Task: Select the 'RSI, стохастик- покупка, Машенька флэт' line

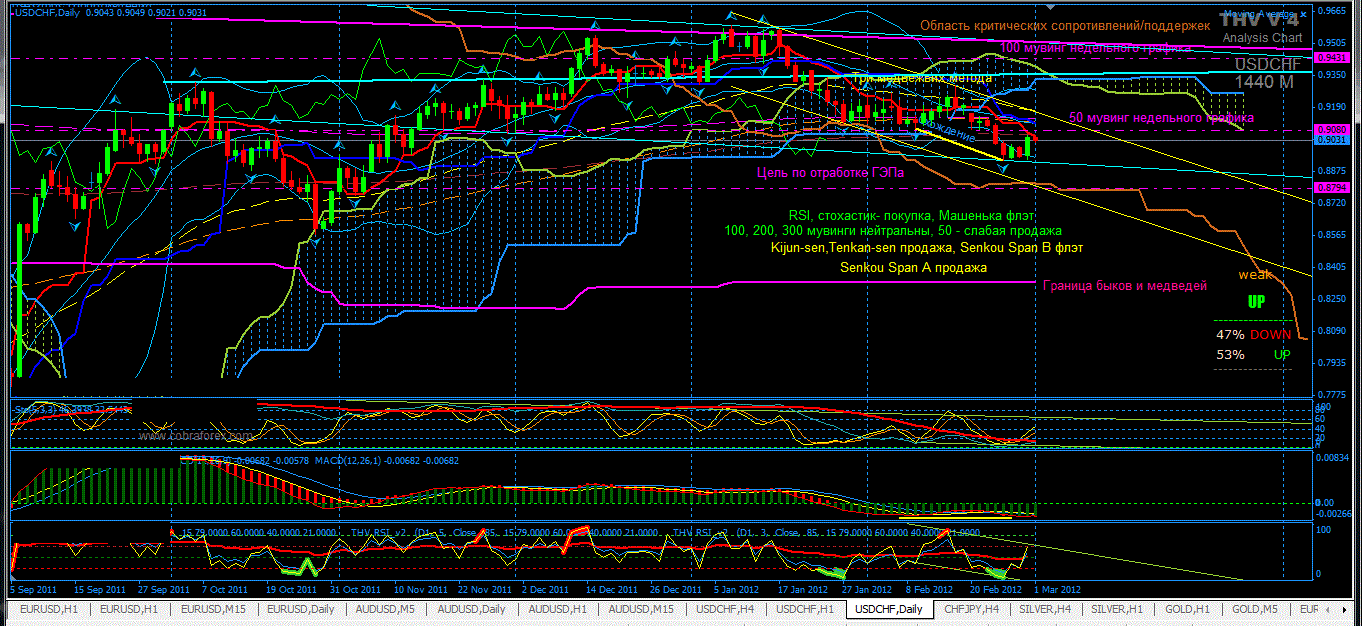Action: pos(912,215)
